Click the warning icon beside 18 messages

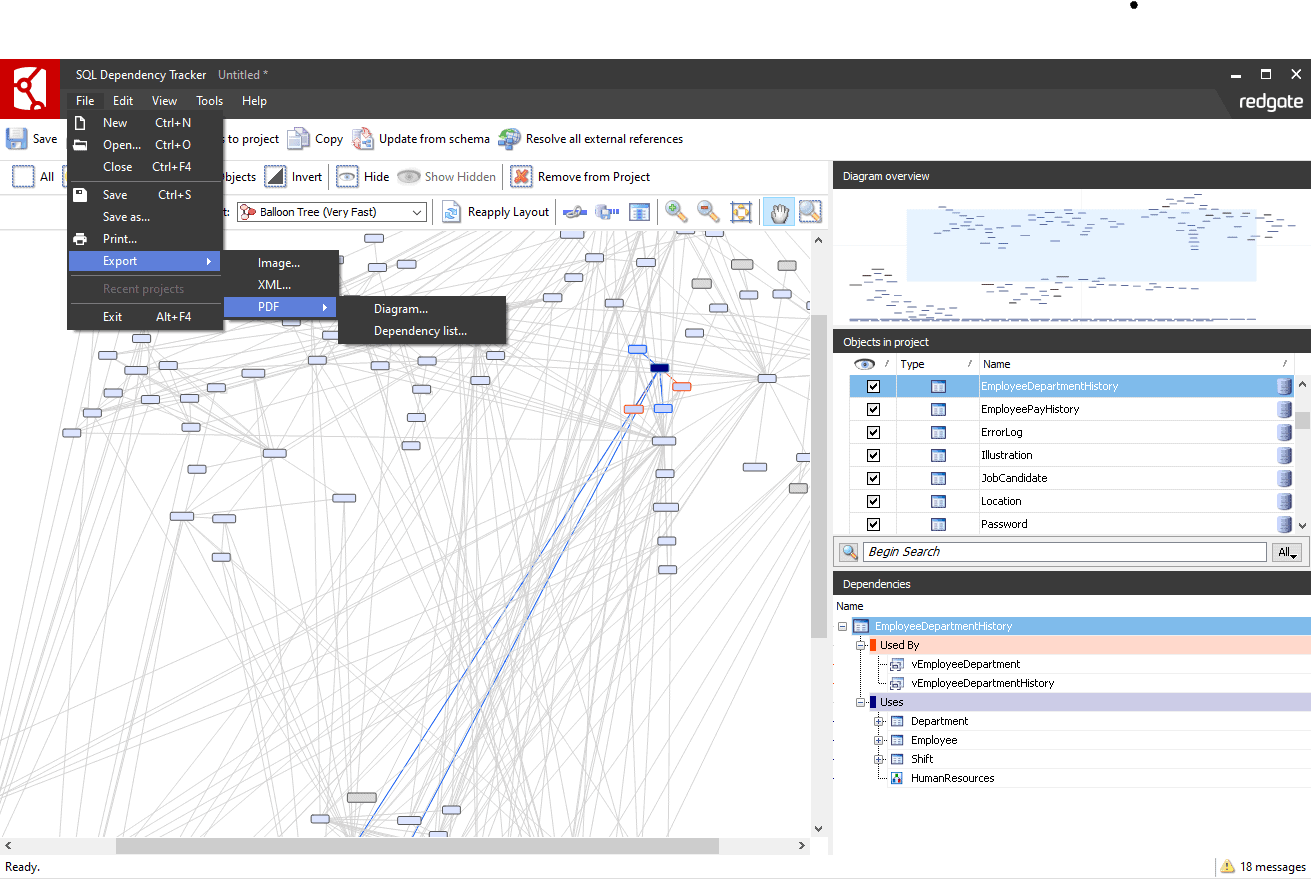pyautogui.click(x=1227, y=867)
